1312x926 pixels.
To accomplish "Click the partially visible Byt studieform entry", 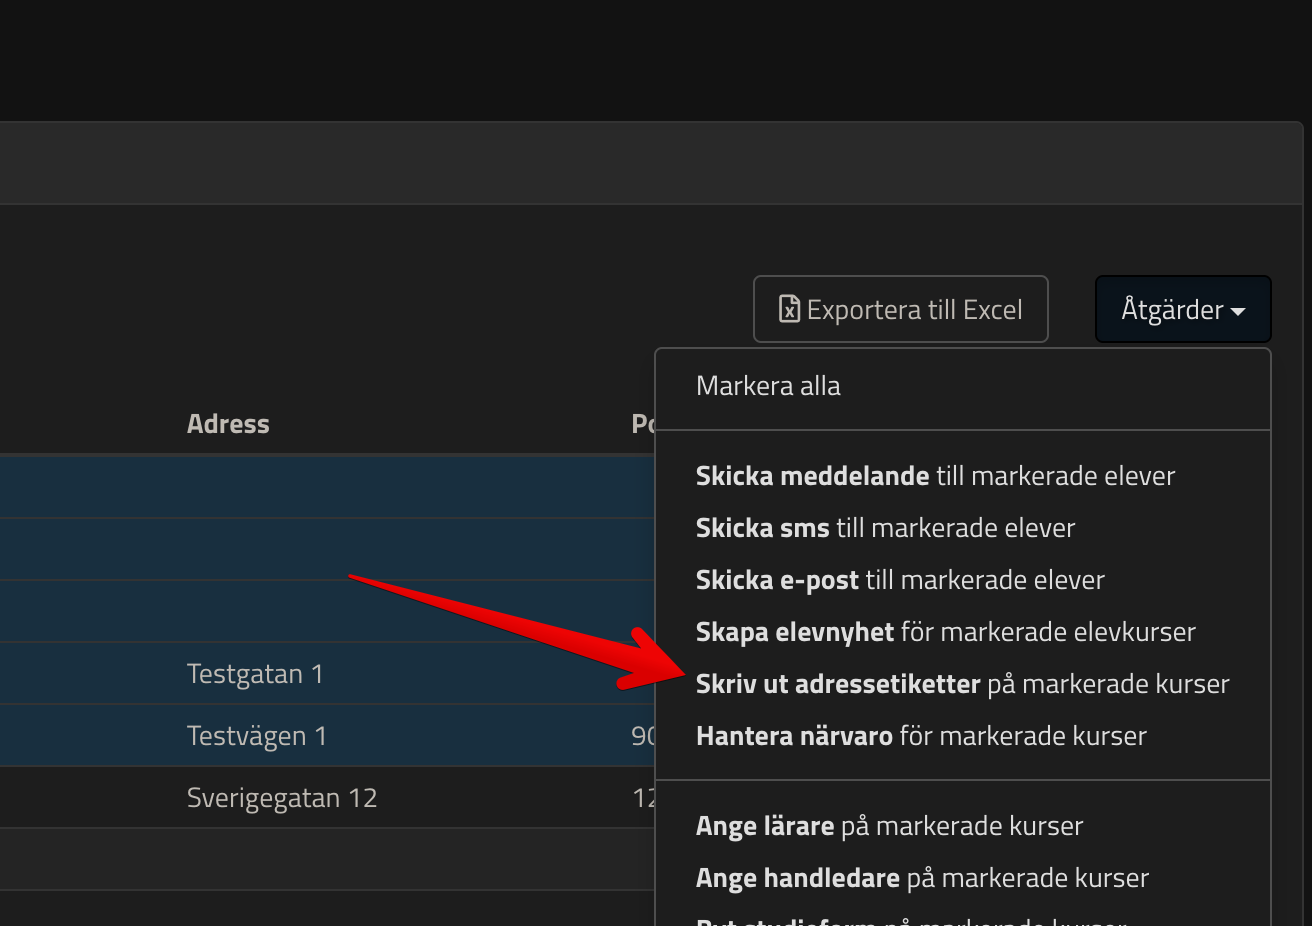I will (910, 919).
